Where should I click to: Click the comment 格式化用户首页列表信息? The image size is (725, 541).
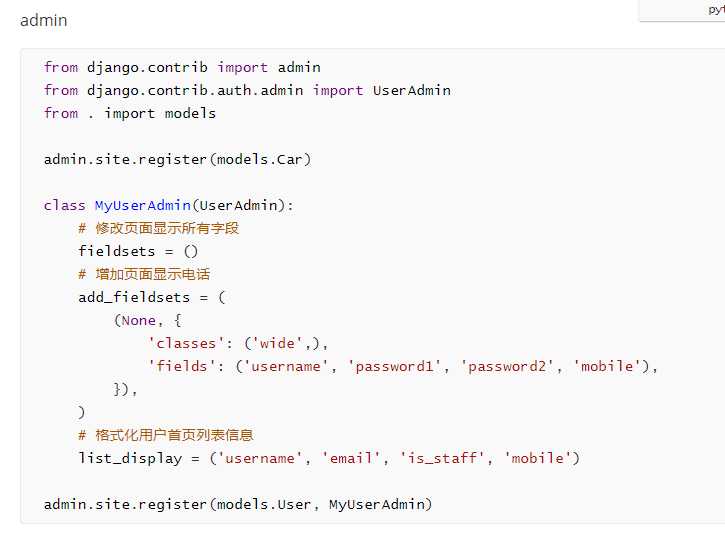click(x=166, y=435)
